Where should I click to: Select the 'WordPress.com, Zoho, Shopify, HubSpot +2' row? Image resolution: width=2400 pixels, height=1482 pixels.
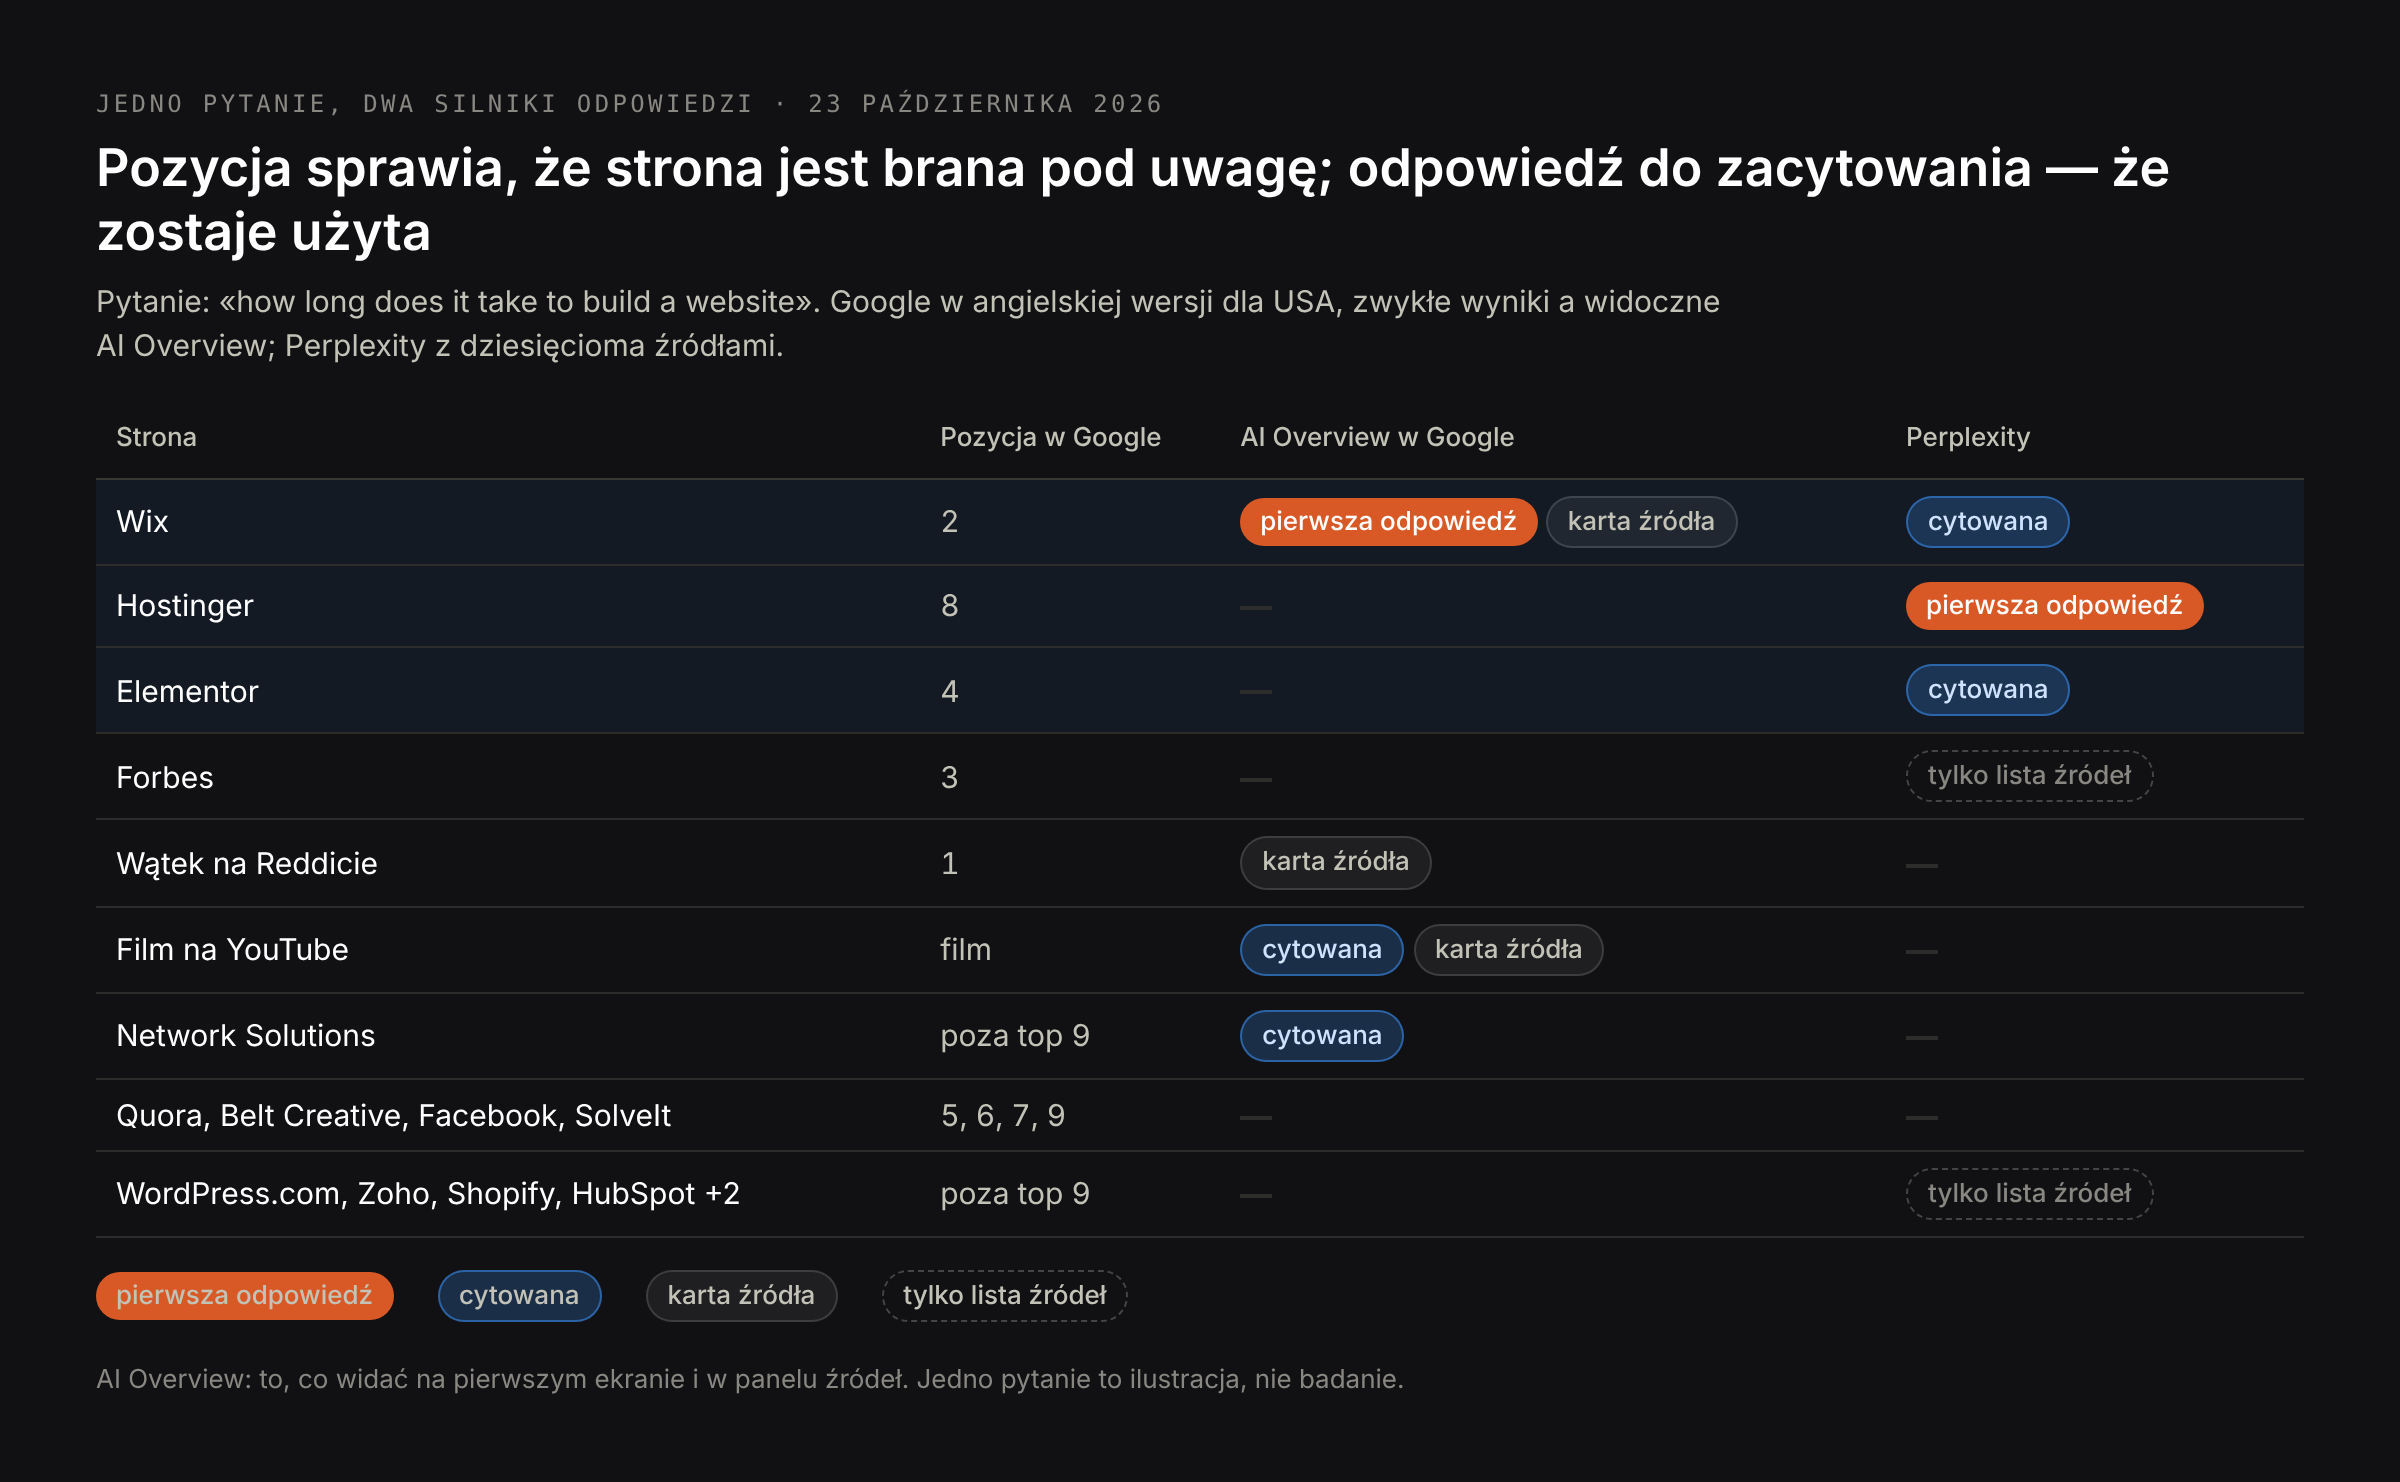1200,1194
